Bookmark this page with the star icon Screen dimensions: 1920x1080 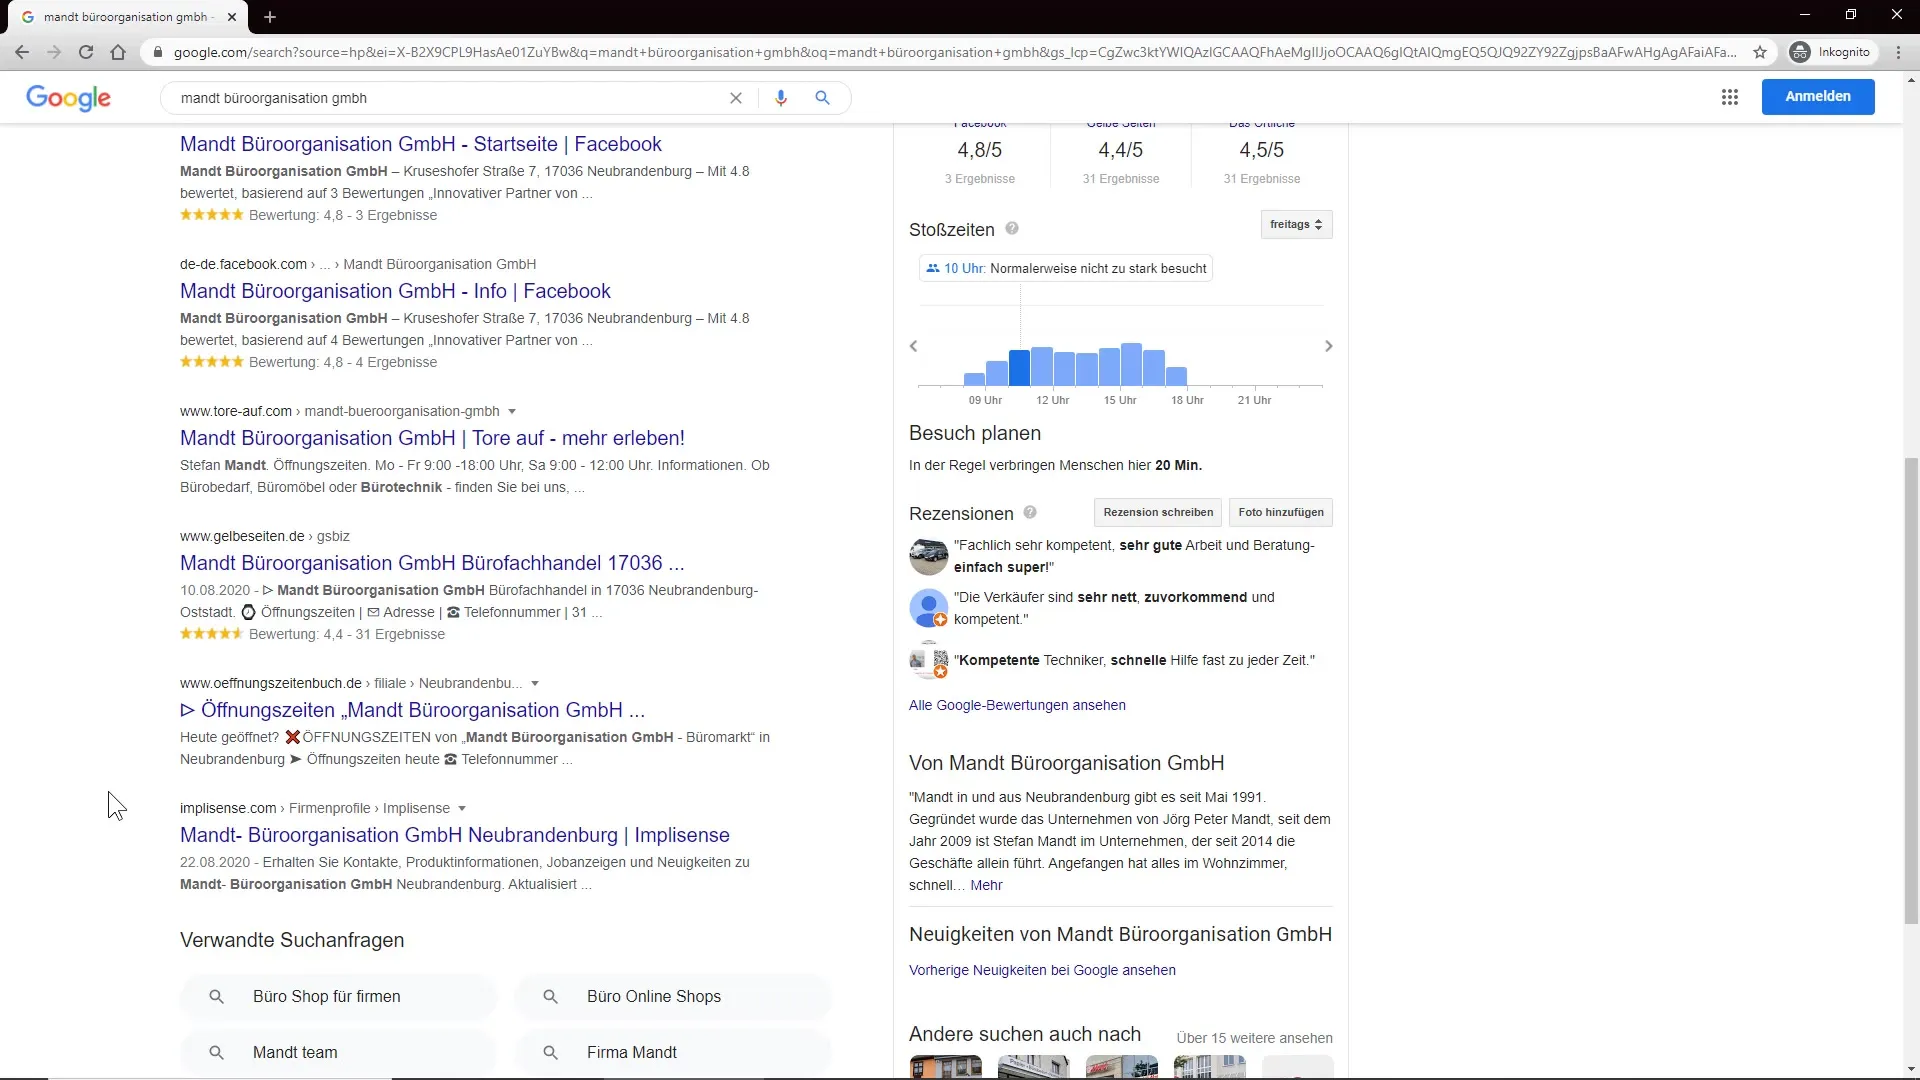click(x=1760, y=52)
